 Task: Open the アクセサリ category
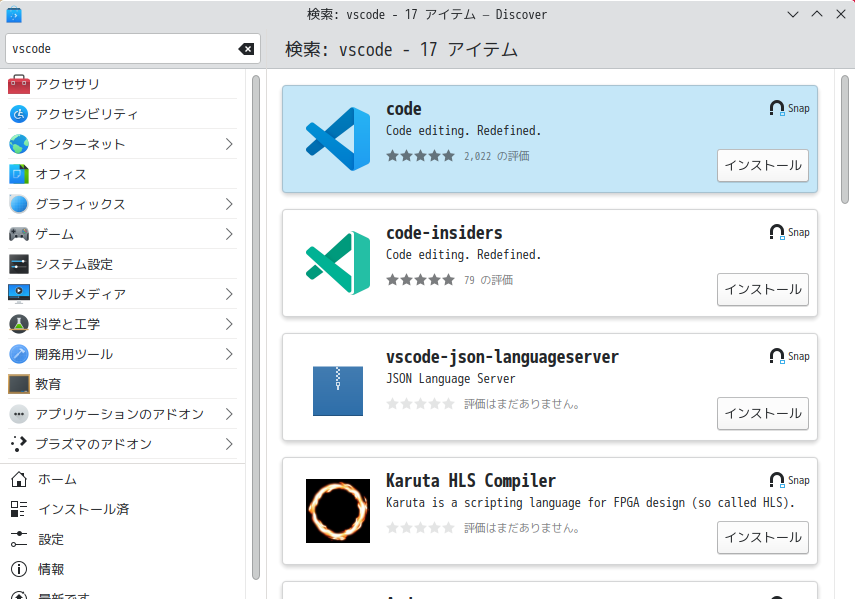[x=123, y=84]
